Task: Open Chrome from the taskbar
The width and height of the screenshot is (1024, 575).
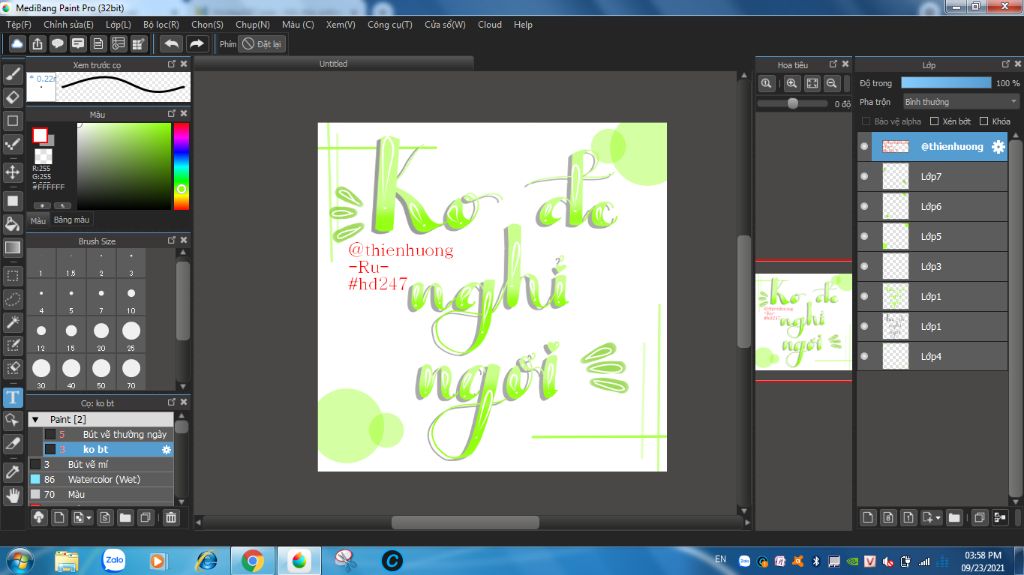Action: [x=253, y=561]
